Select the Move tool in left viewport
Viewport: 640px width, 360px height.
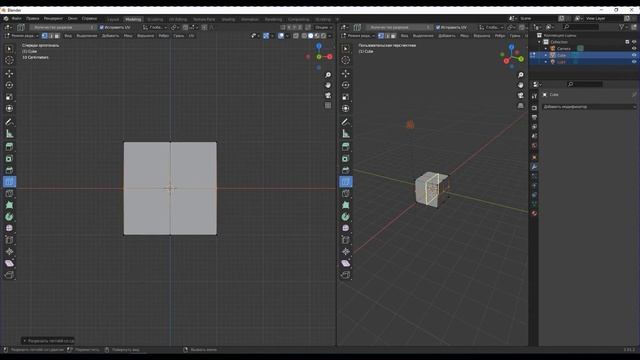coord(9,73)
